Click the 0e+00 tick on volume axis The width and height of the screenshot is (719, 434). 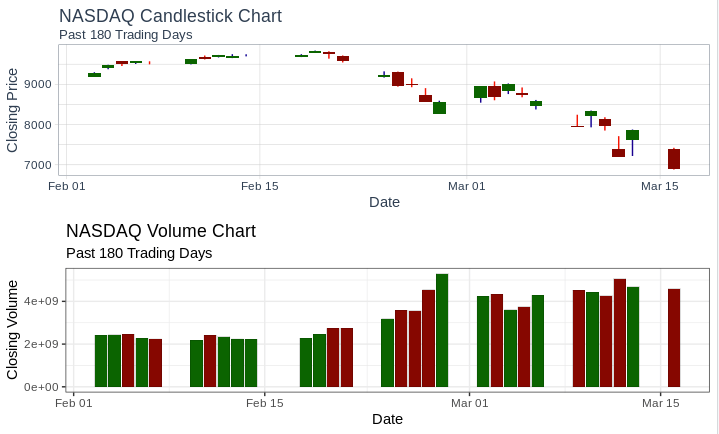coord(43,387)
